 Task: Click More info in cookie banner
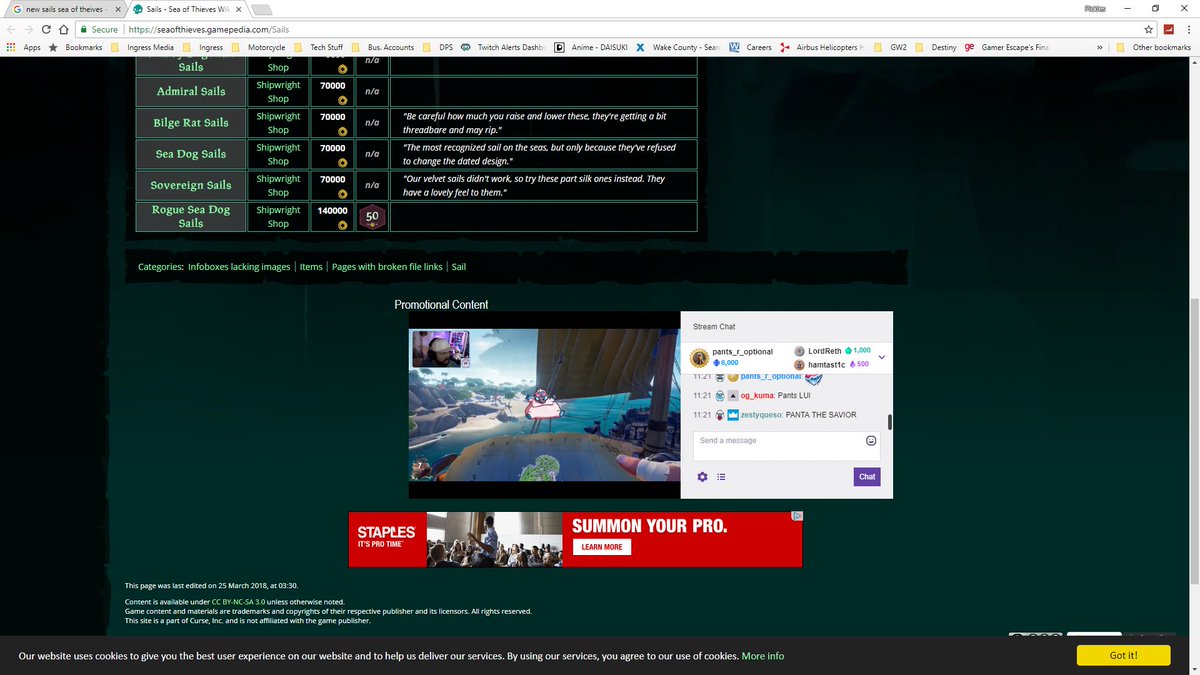[763, 656]
